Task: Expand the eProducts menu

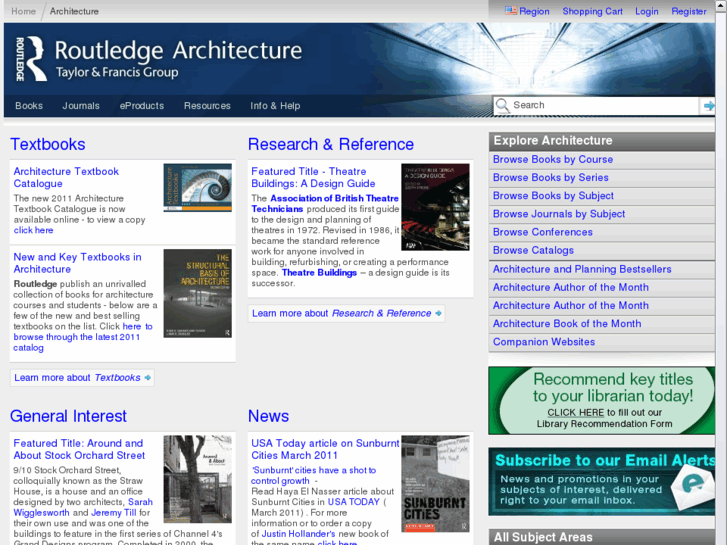Action: [141, 106]
